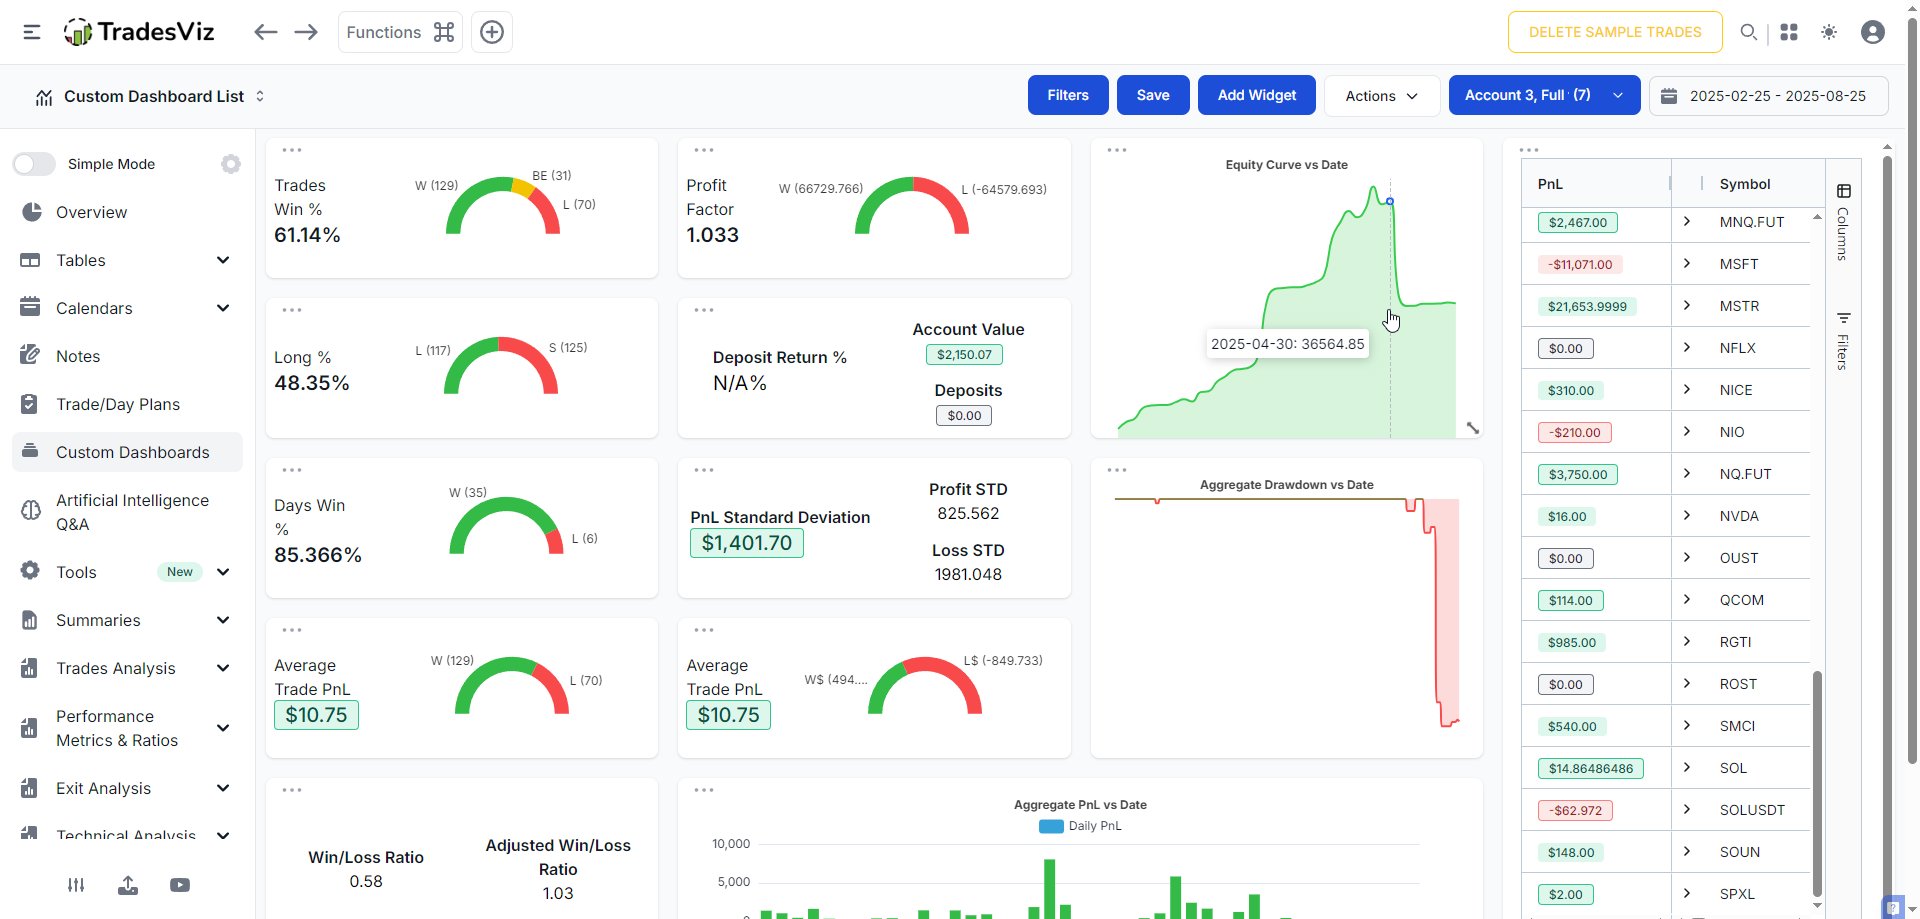
Task: Open the search magnifier icon
Action: click(x=1748, y=32)
